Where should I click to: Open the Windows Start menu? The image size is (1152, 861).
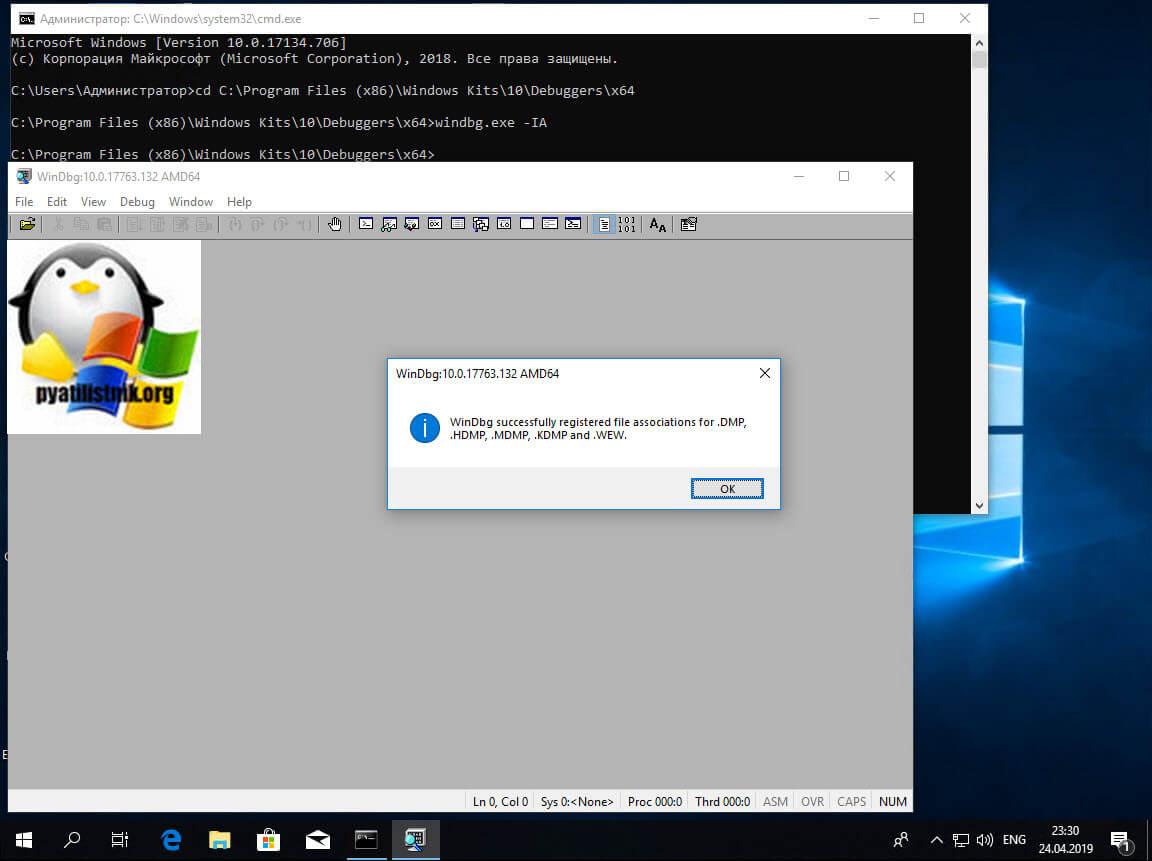[24, 839]
